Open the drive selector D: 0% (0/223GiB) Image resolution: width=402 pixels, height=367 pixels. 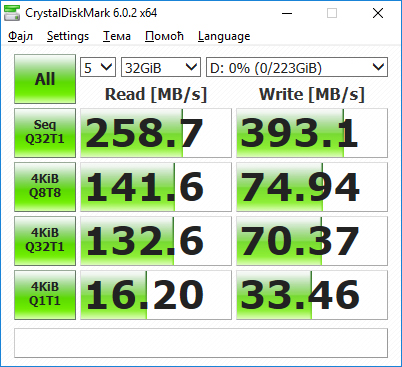(297, 67)
